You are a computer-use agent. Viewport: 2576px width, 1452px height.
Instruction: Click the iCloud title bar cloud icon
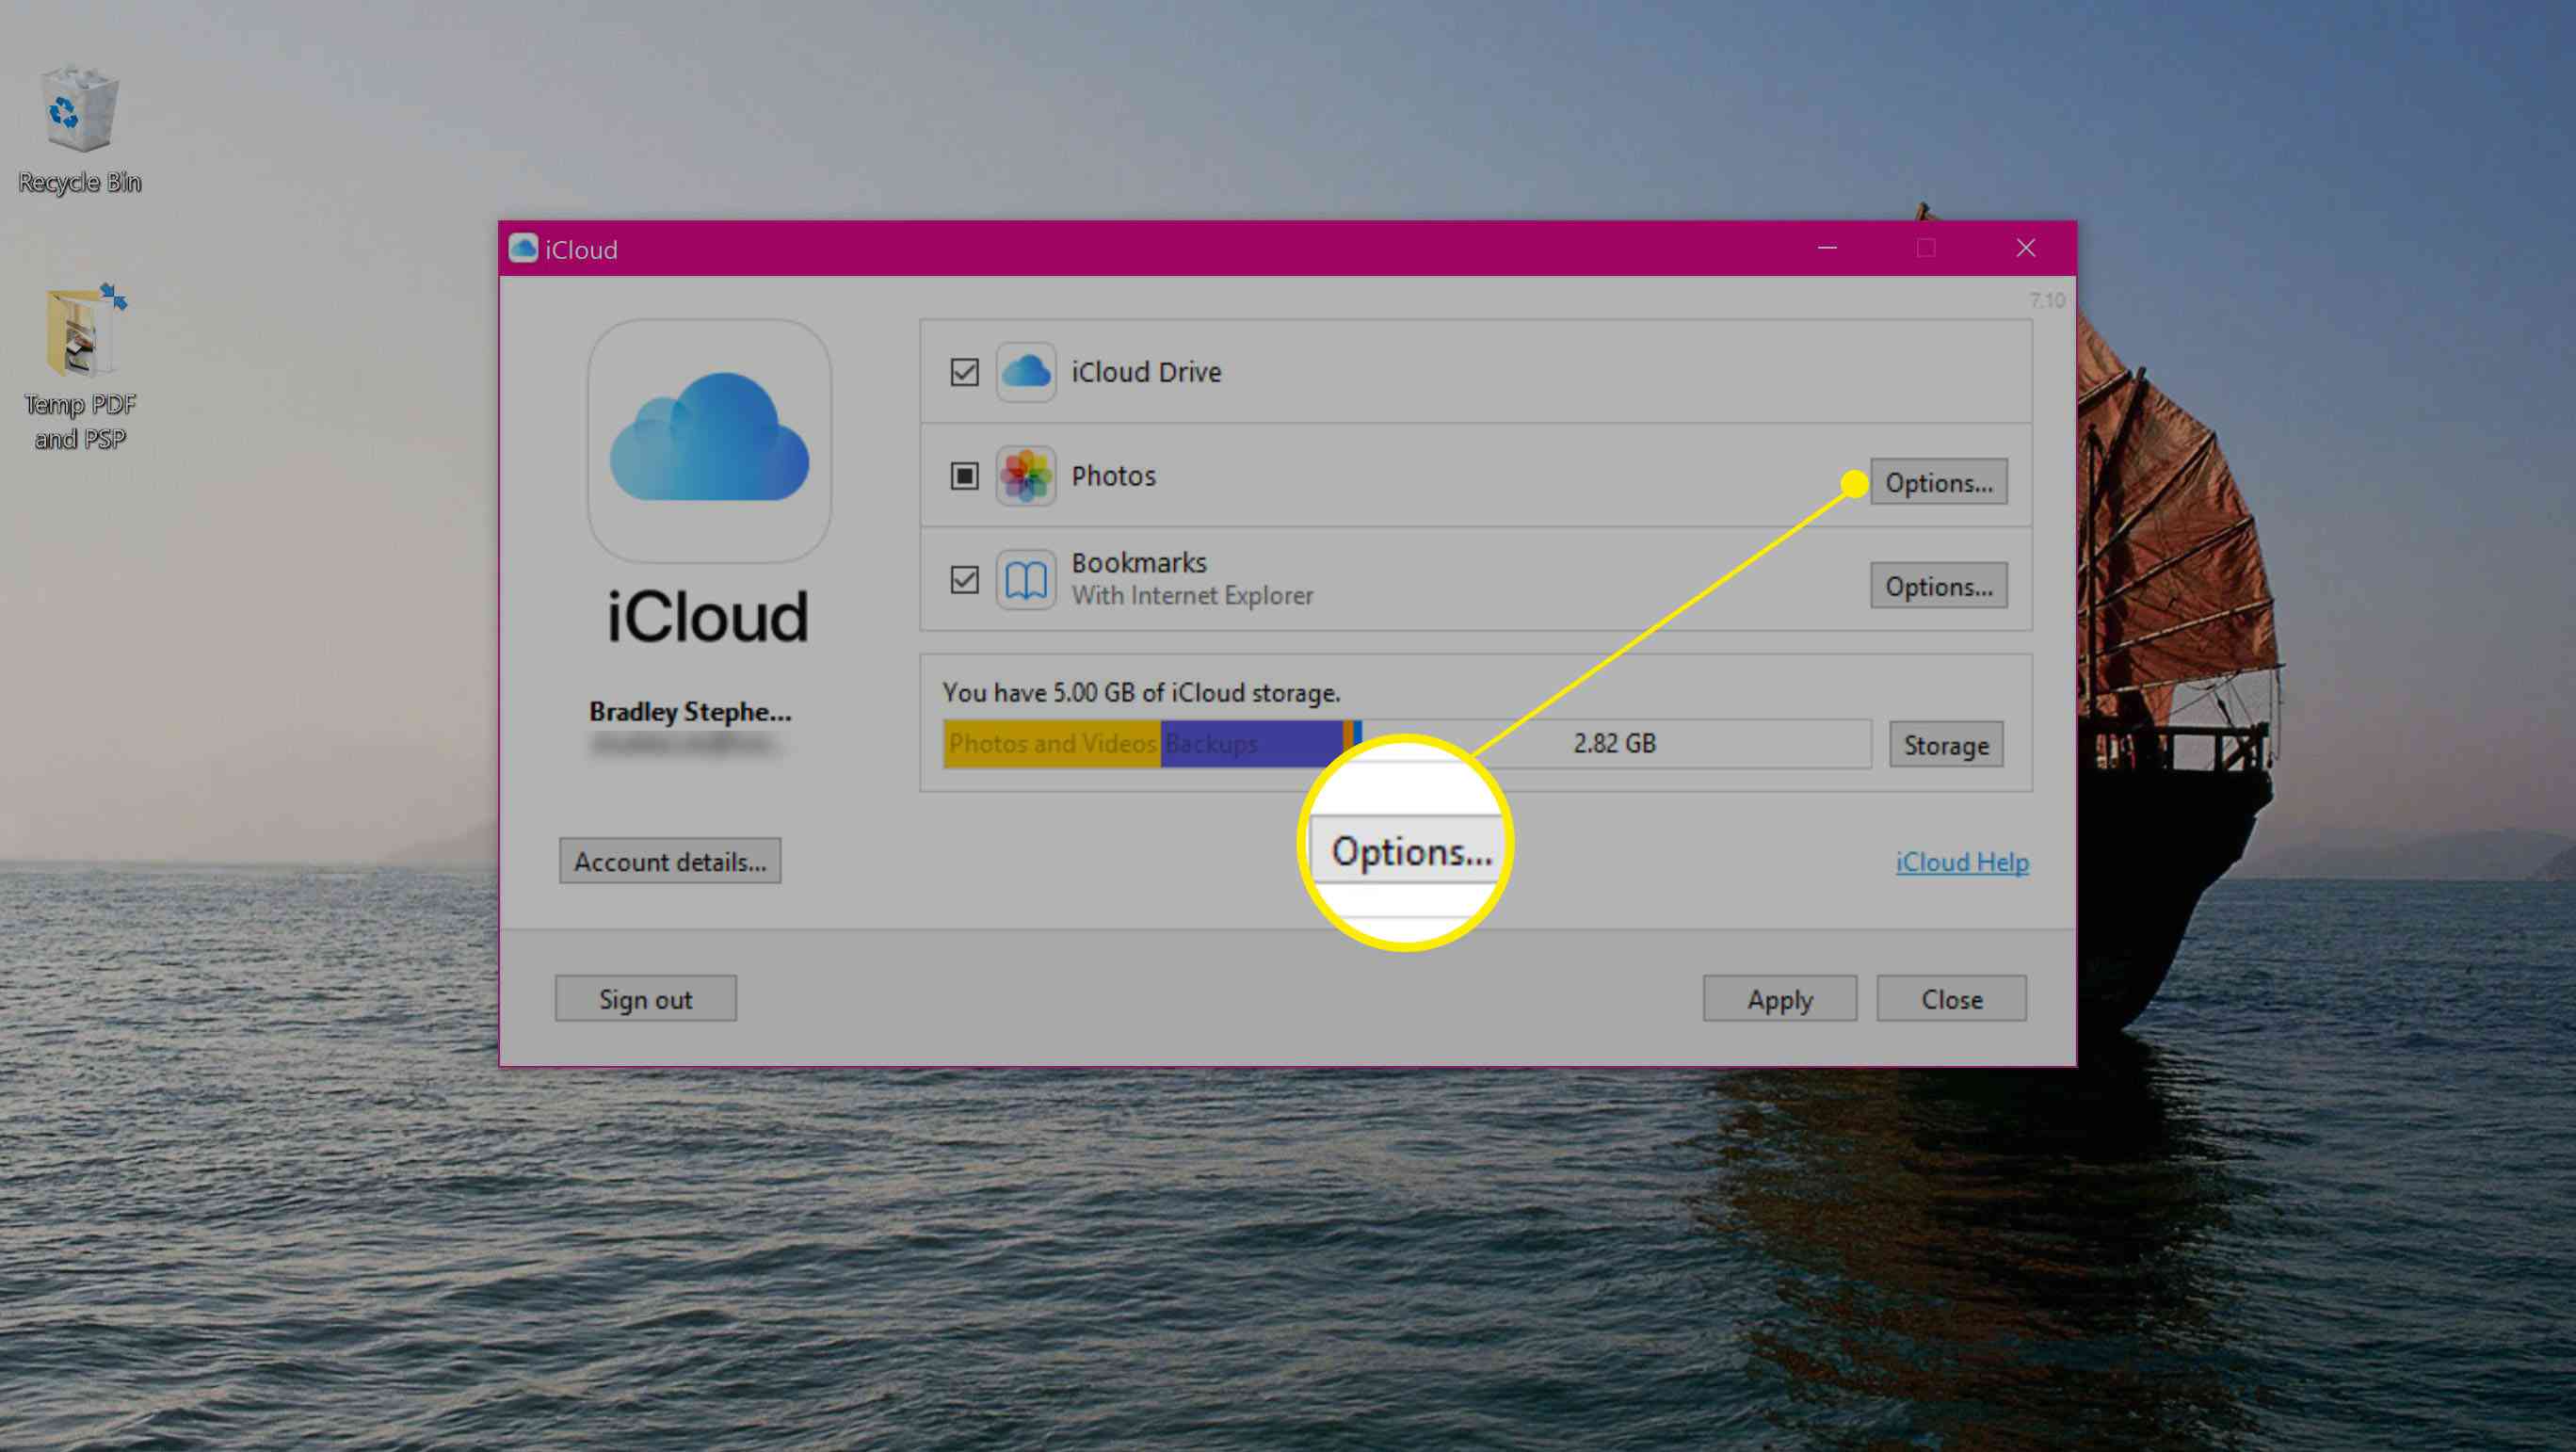(523, 248)
